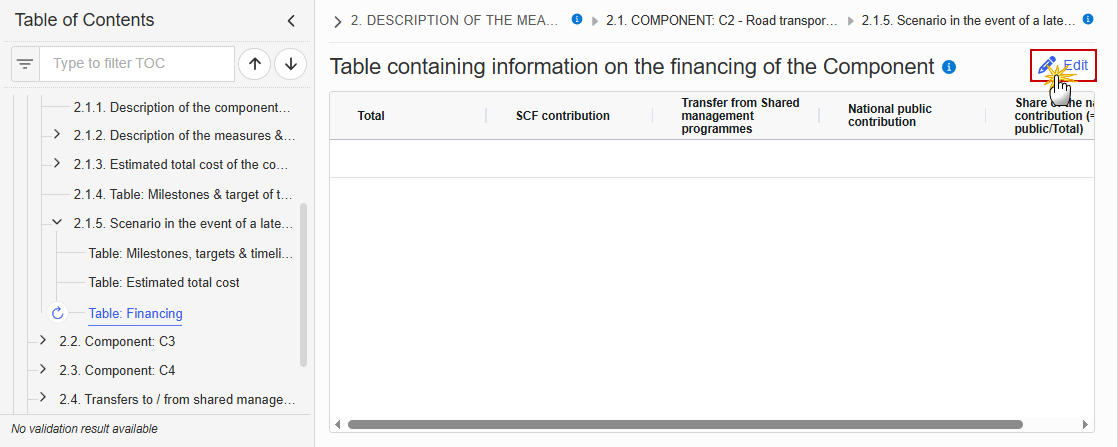
Task: Select Table: Milestones, targets & timeline item
Action: (190, 253)
